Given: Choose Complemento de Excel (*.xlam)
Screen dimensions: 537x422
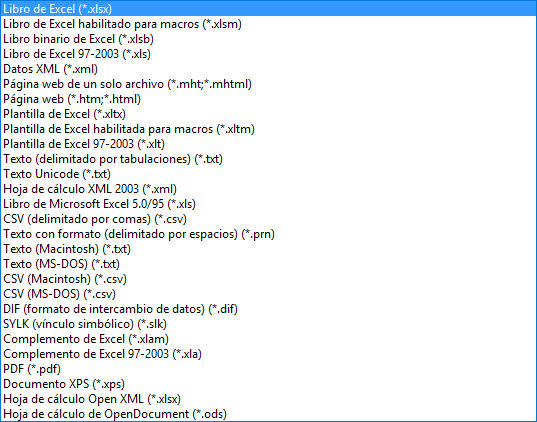Looking at the screenshot, I should click(x=268, y=339).
